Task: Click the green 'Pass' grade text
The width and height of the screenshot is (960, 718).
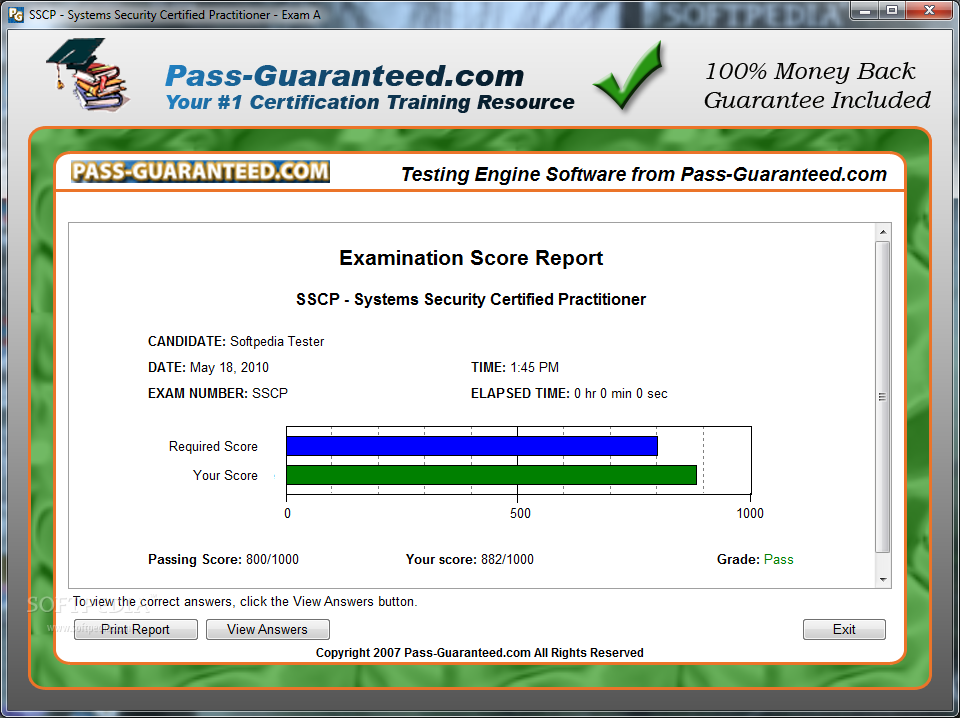Action: [778, 559]
